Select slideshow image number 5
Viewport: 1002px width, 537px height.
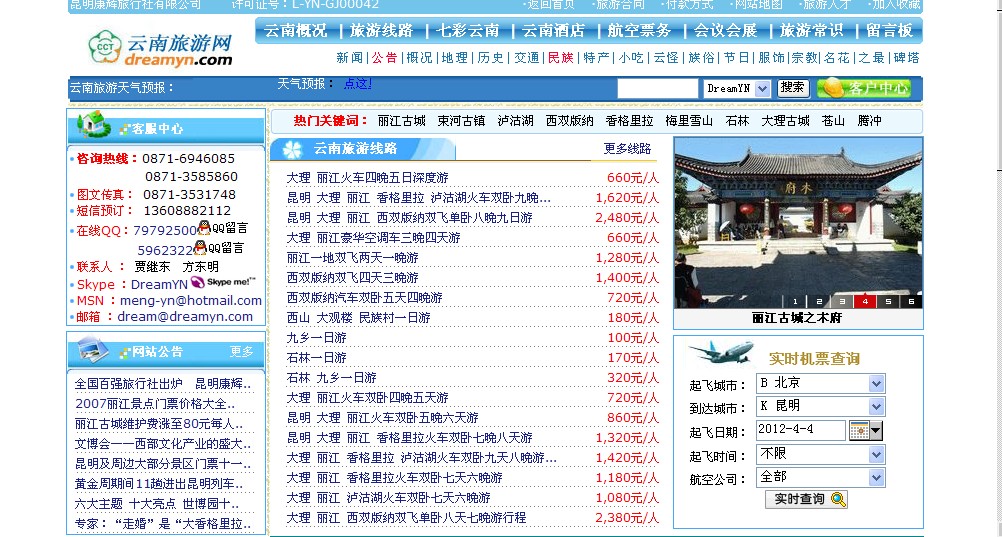point(888,301)
